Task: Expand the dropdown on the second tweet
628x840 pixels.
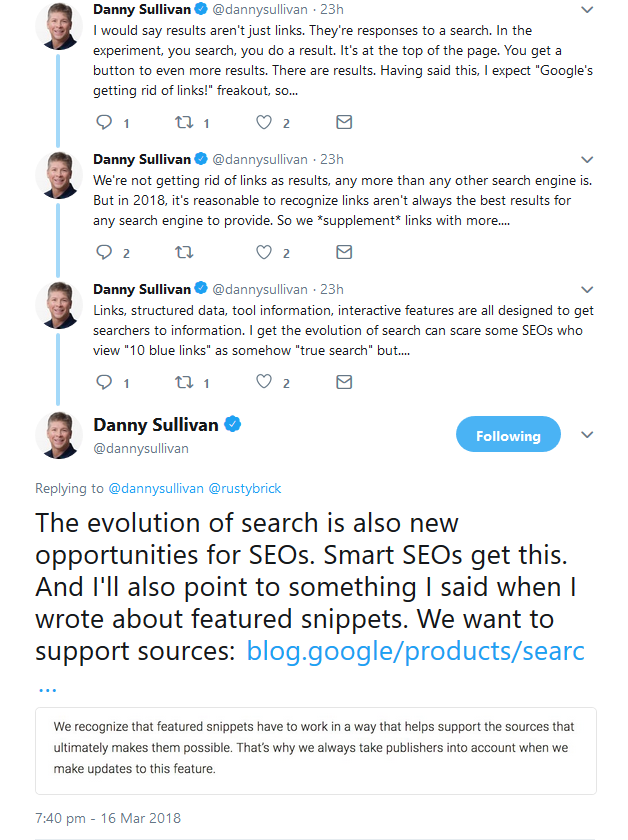Action: [587, 158]
